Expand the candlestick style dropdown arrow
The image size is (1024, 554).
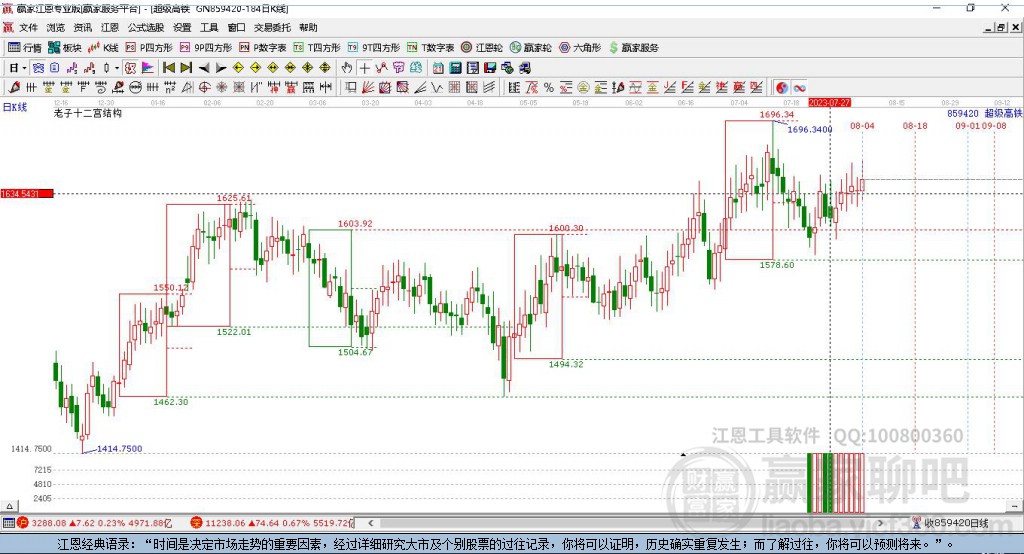coord(116,68)
